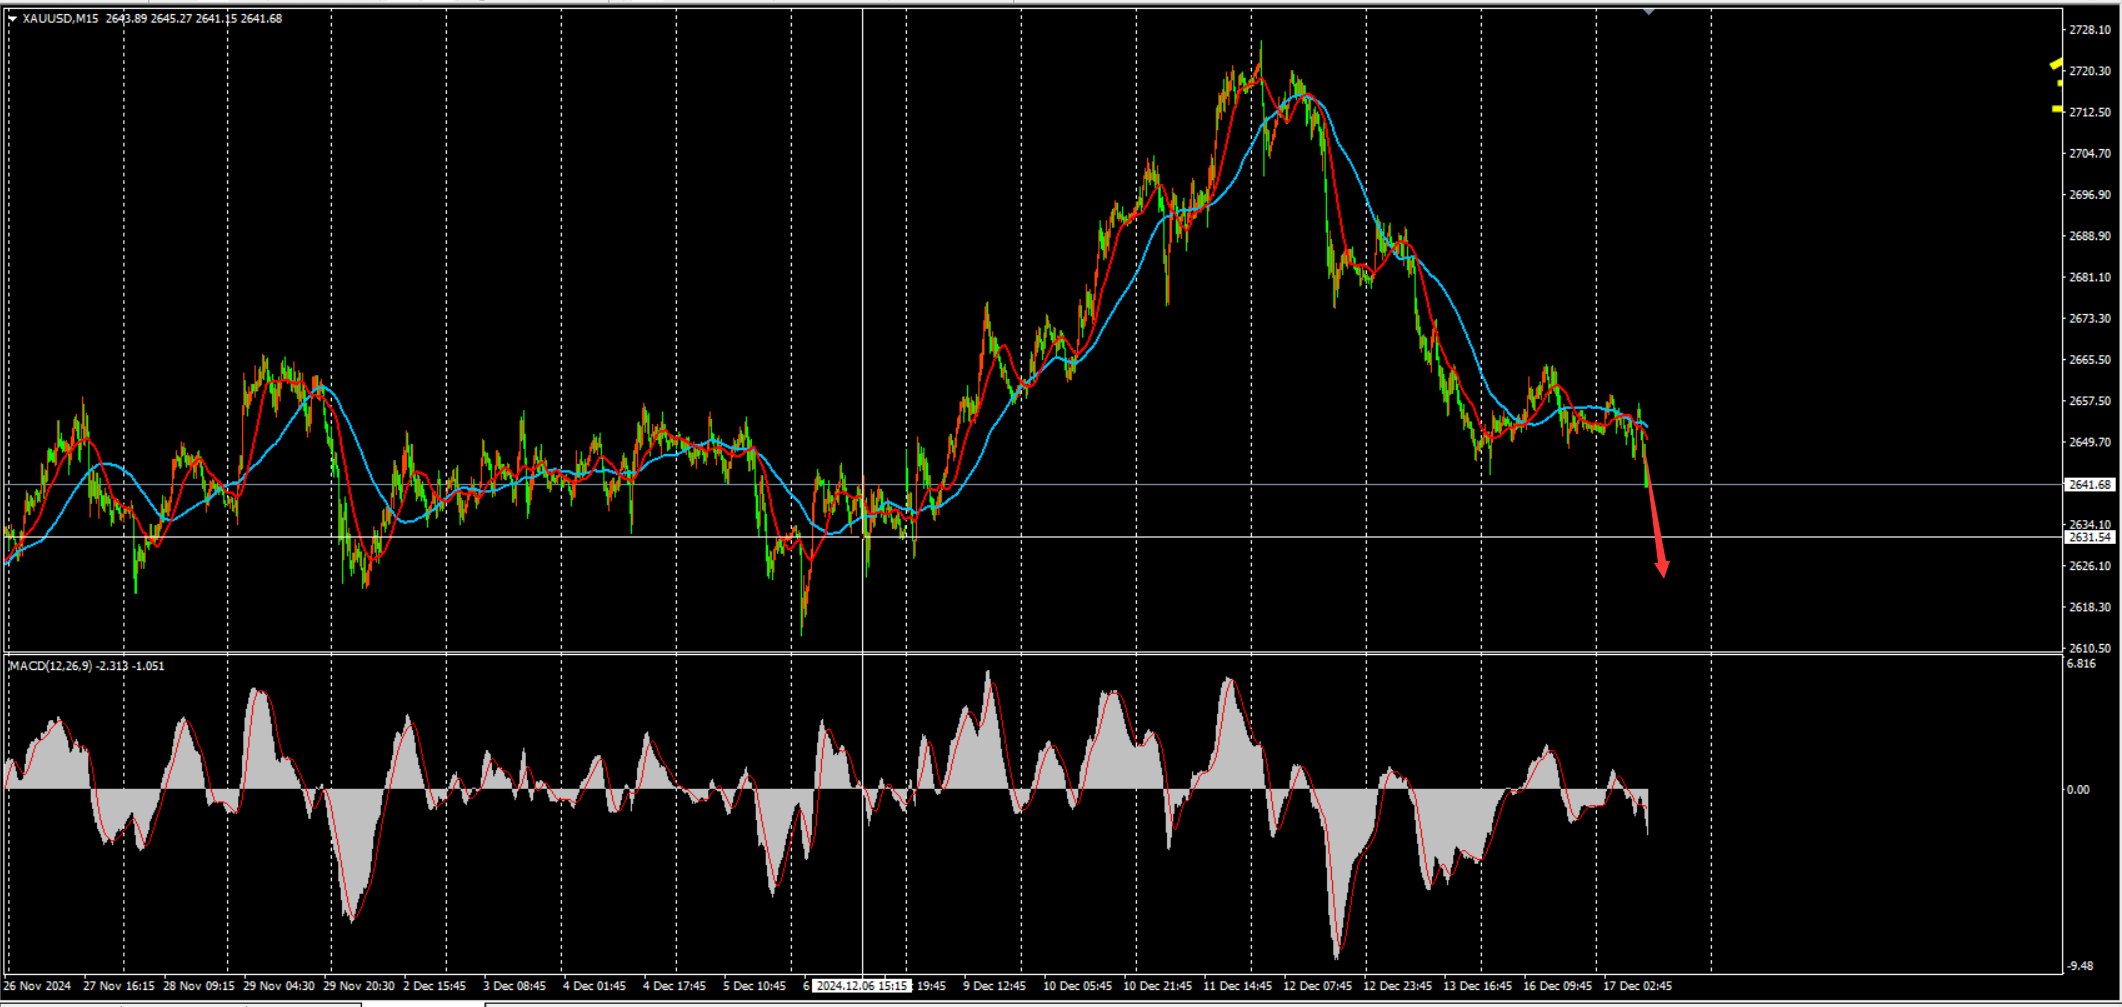This screenshot has height=1007, width=2122.
Task: Click MACD scale value 0.00
Action: (x=2078, y=790)
